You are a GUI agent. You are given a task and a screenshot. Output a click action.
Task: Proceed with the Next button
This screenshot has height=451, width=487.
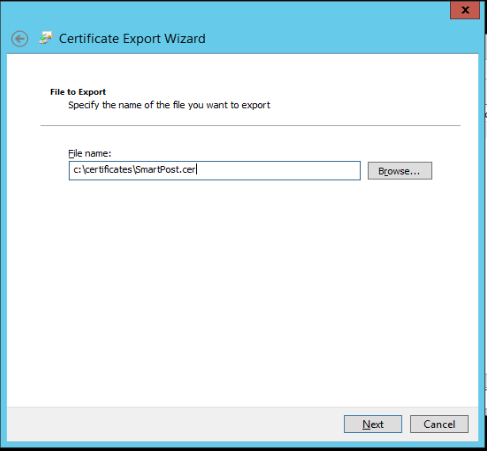coord(373,424)
